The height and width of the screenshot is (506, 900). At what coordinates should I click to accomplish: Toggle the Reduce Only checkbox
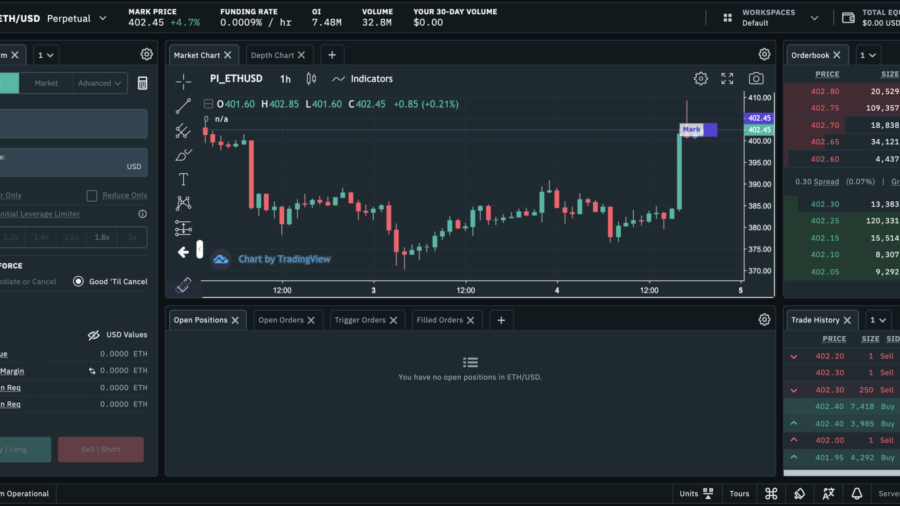coord(91,196)
